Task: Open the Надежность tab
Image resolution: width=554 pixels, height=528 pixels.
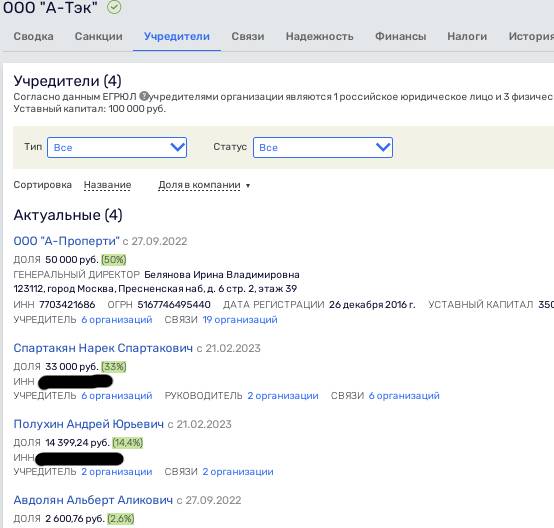Action: pyautogui.click(x=319, y=36)
